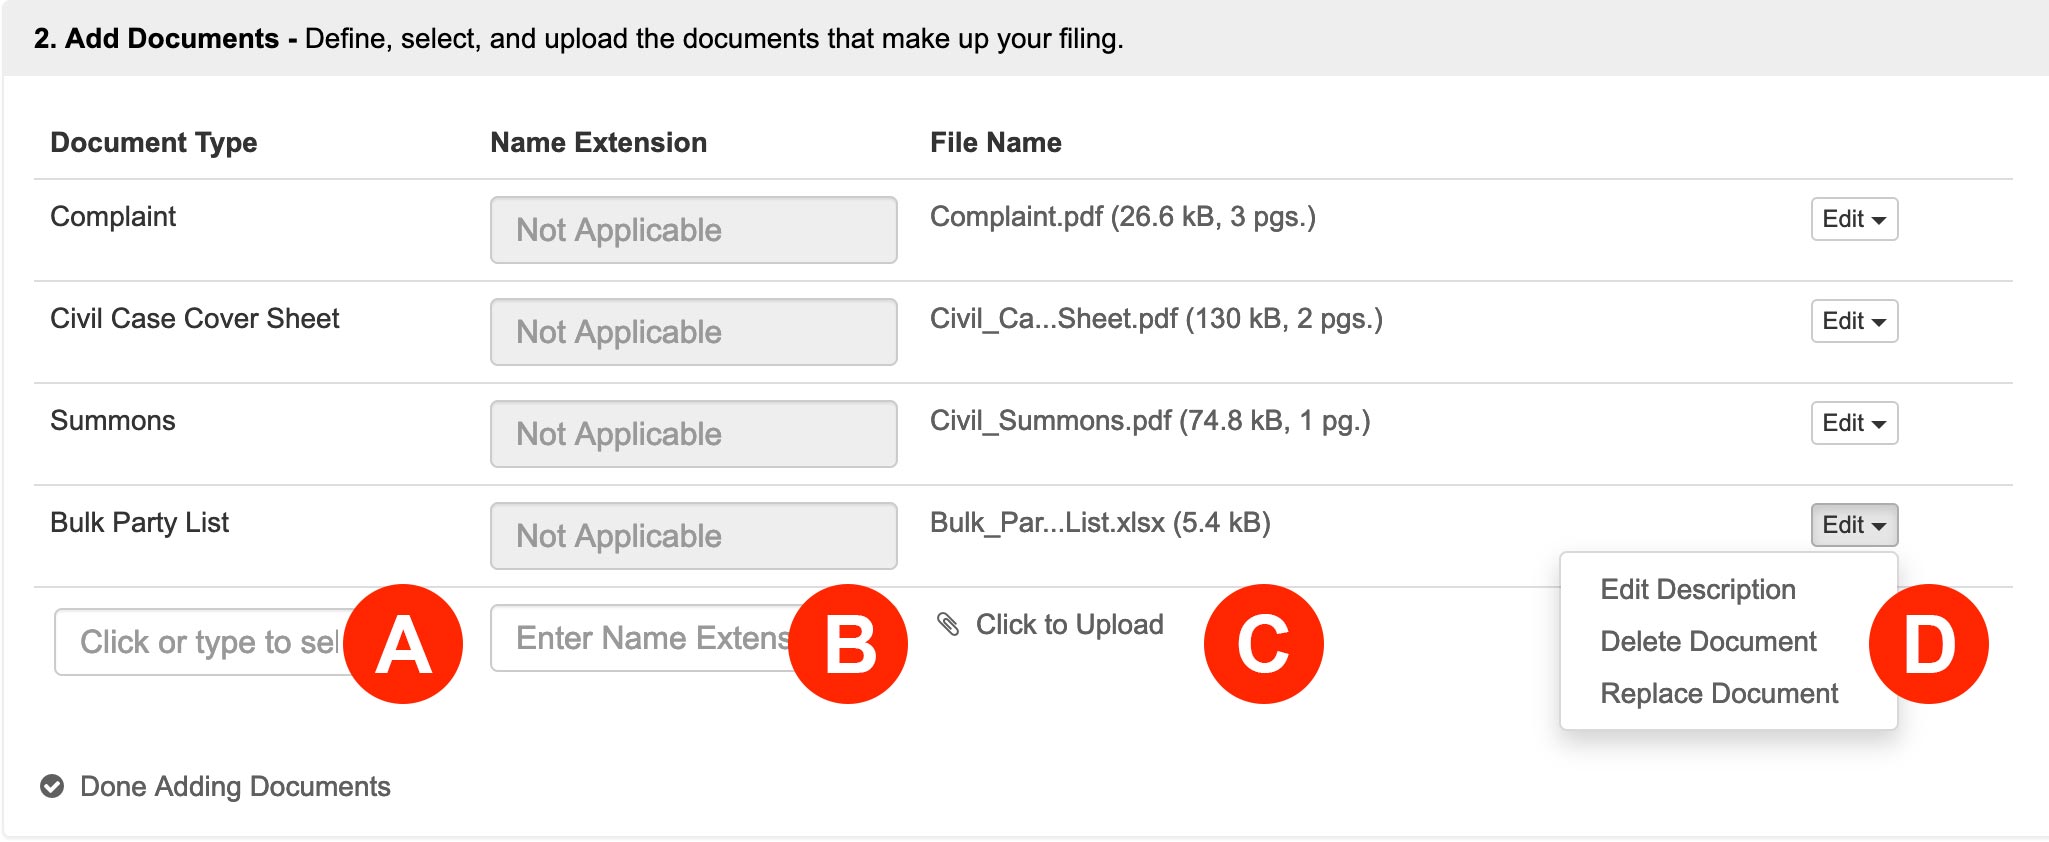Open the Edit dropdown for Civil Case Cover Sheet
The height and width of the screenshot is (842, 2049).
1854,321
